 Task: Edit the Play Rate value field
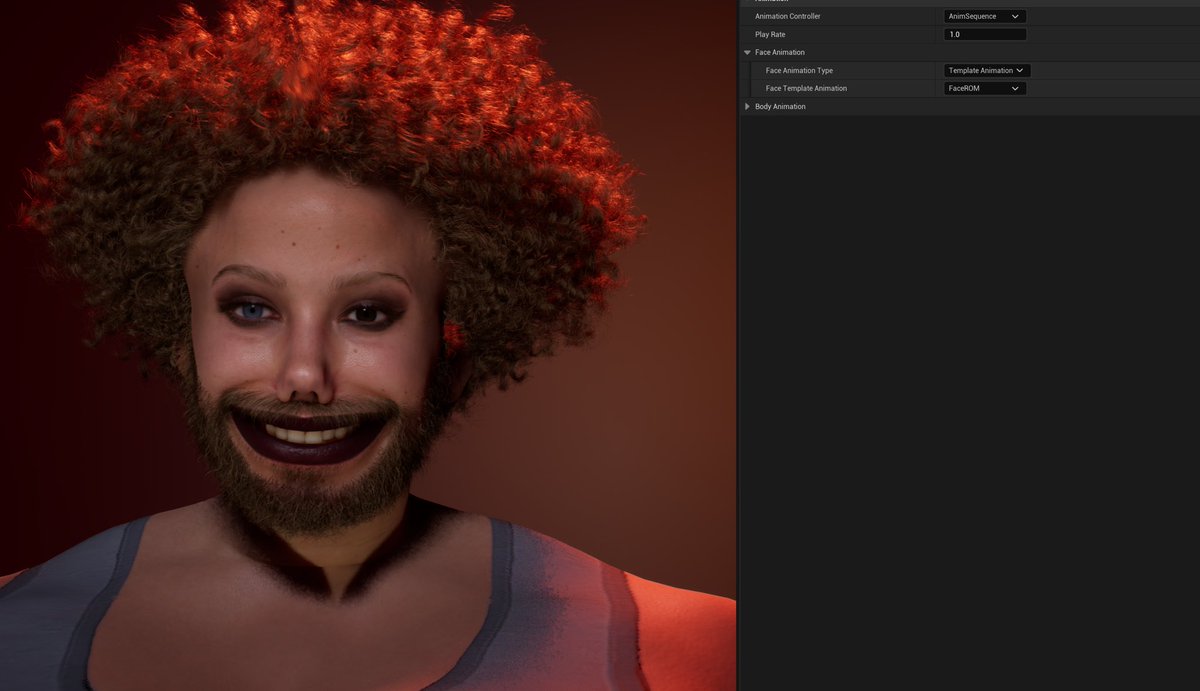pos(985,34)
